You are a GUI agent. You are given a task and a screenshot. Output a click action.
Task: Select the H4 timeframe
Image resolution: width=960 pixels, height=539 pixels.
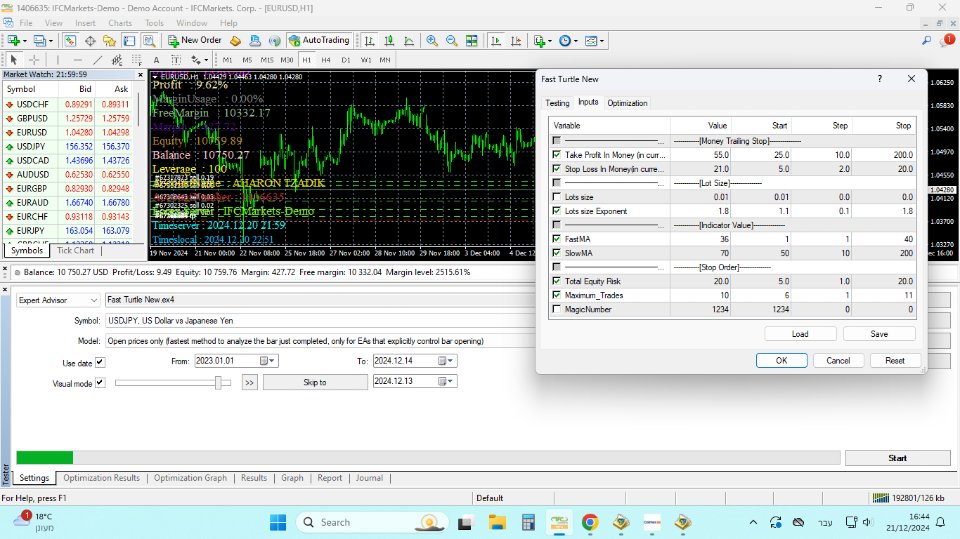[326, 59]
